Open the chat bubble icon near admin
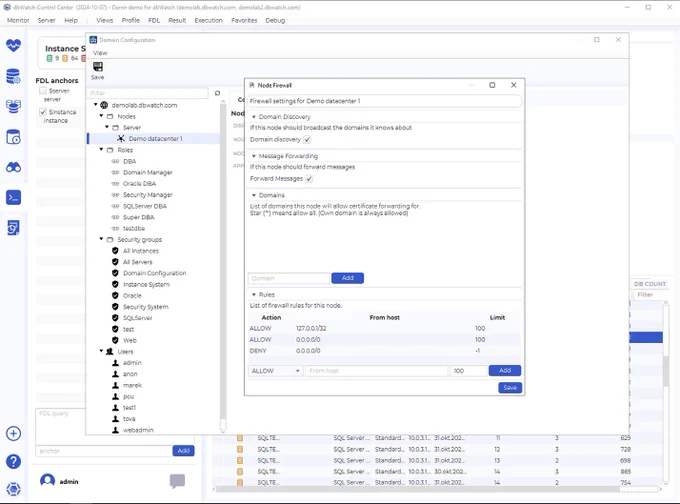Viewport: 680px width, 504px height. 177,481
